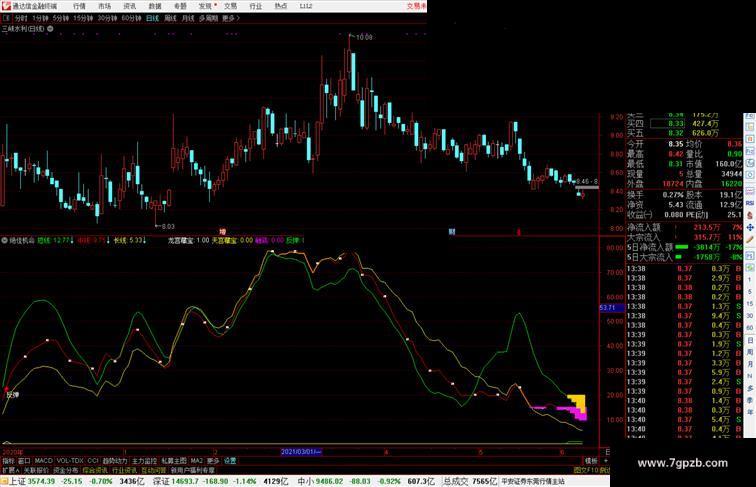Click the blue four-way move arrows icon
Viewport: 756px width, 487px height.
750,227
